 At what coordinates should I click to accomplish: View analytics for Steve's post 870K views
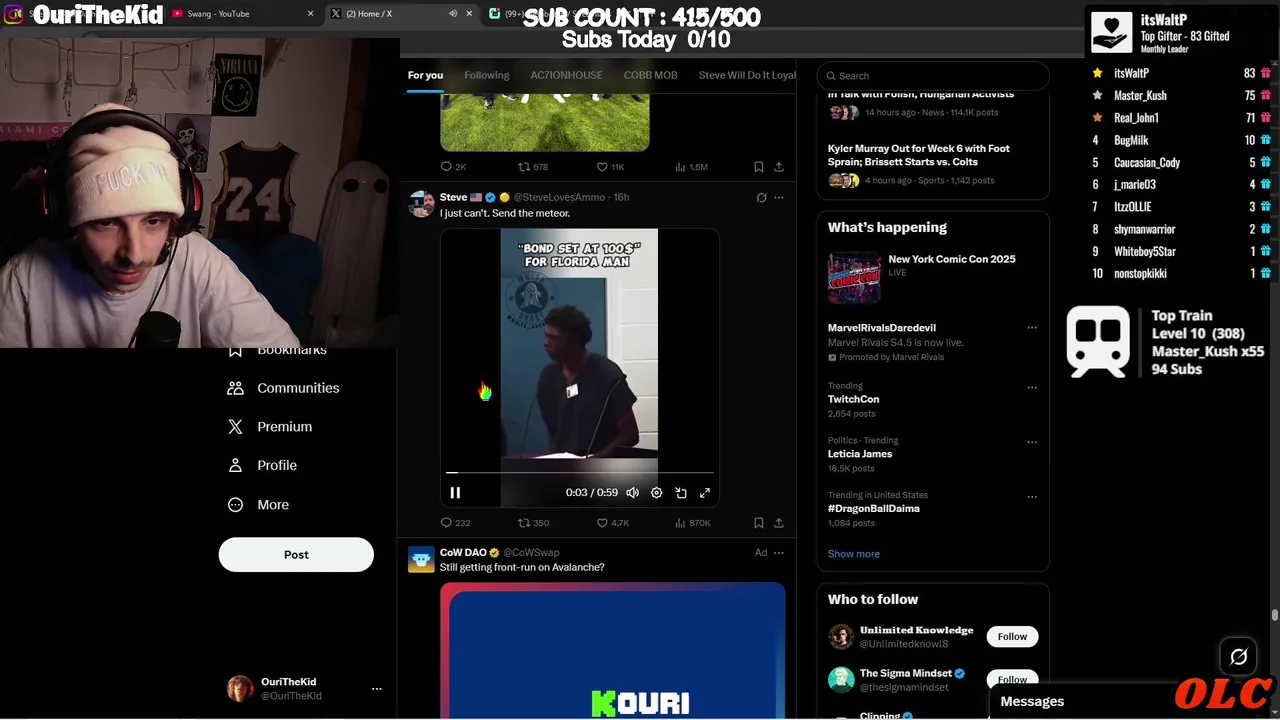click(692, 522)
